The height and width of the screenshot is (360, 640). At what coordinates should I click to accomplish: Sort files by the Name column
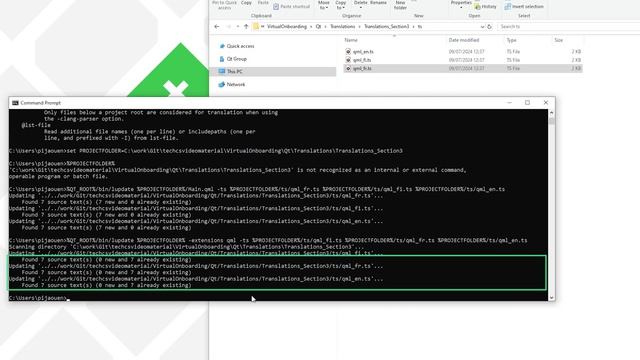(351, 40)
